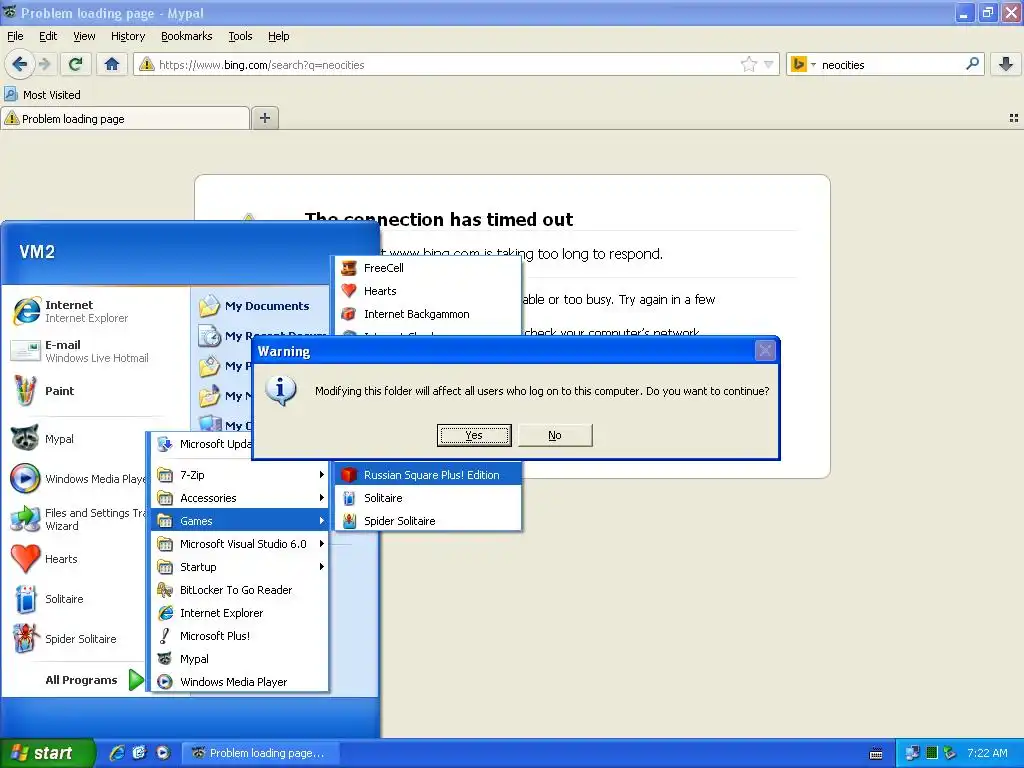
Task: Open the Bing search engine dropdown
Action: pyautogui.click(x=803, y=64)
